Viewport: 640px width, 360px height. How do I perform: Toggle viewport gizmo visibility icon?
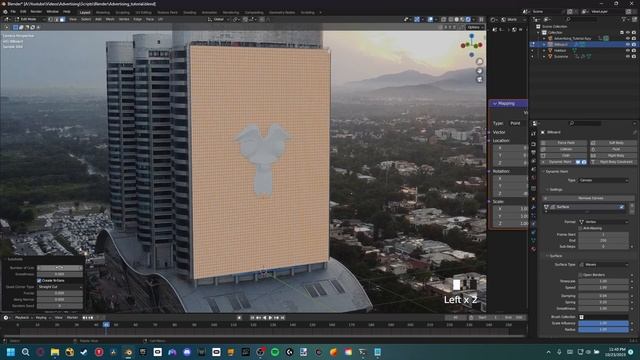(417, 19)
